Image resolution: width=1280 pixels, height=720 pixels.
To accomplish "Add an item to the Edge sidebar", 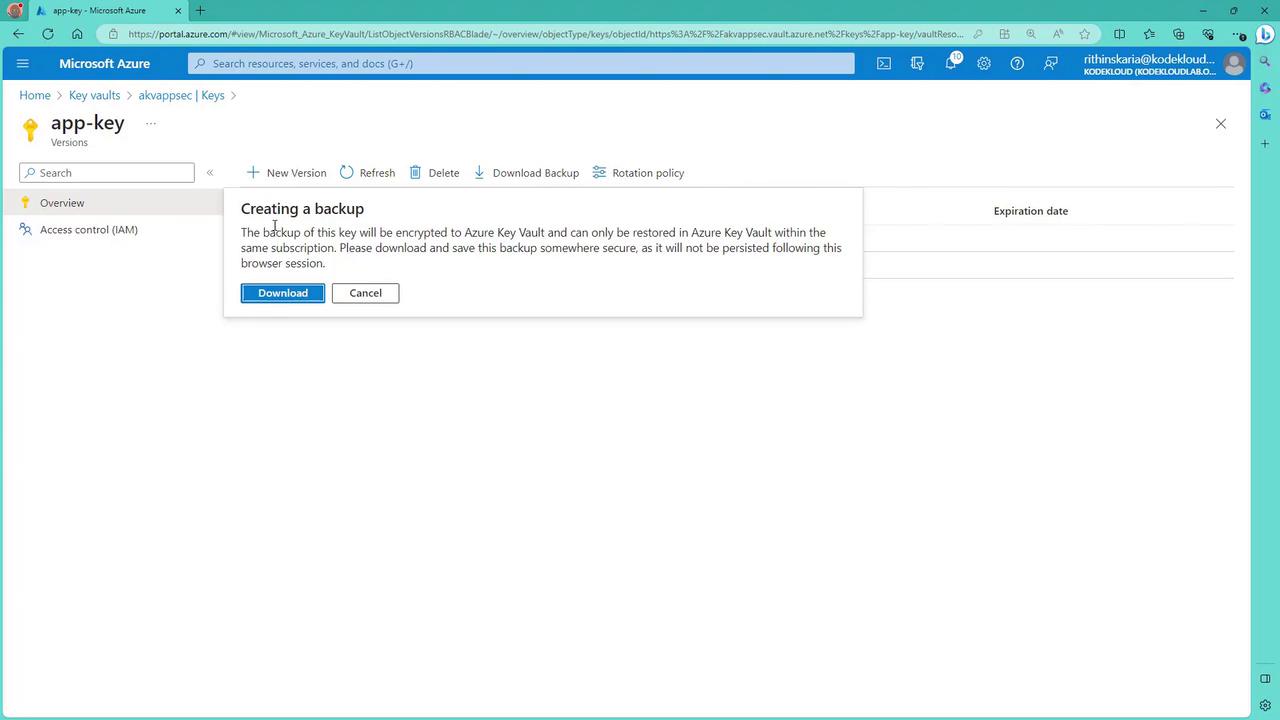I will pyautogui.click(x=1265, y=144).
